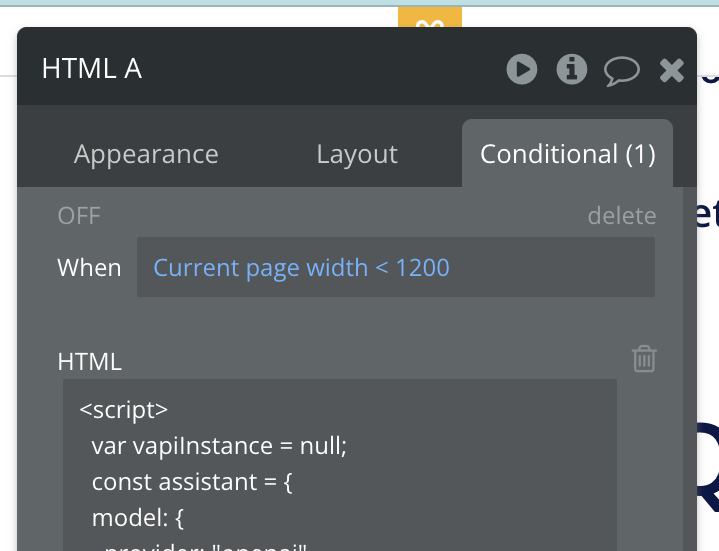
Task: Open the comments speech bubble icon
Action: [622, 69]
